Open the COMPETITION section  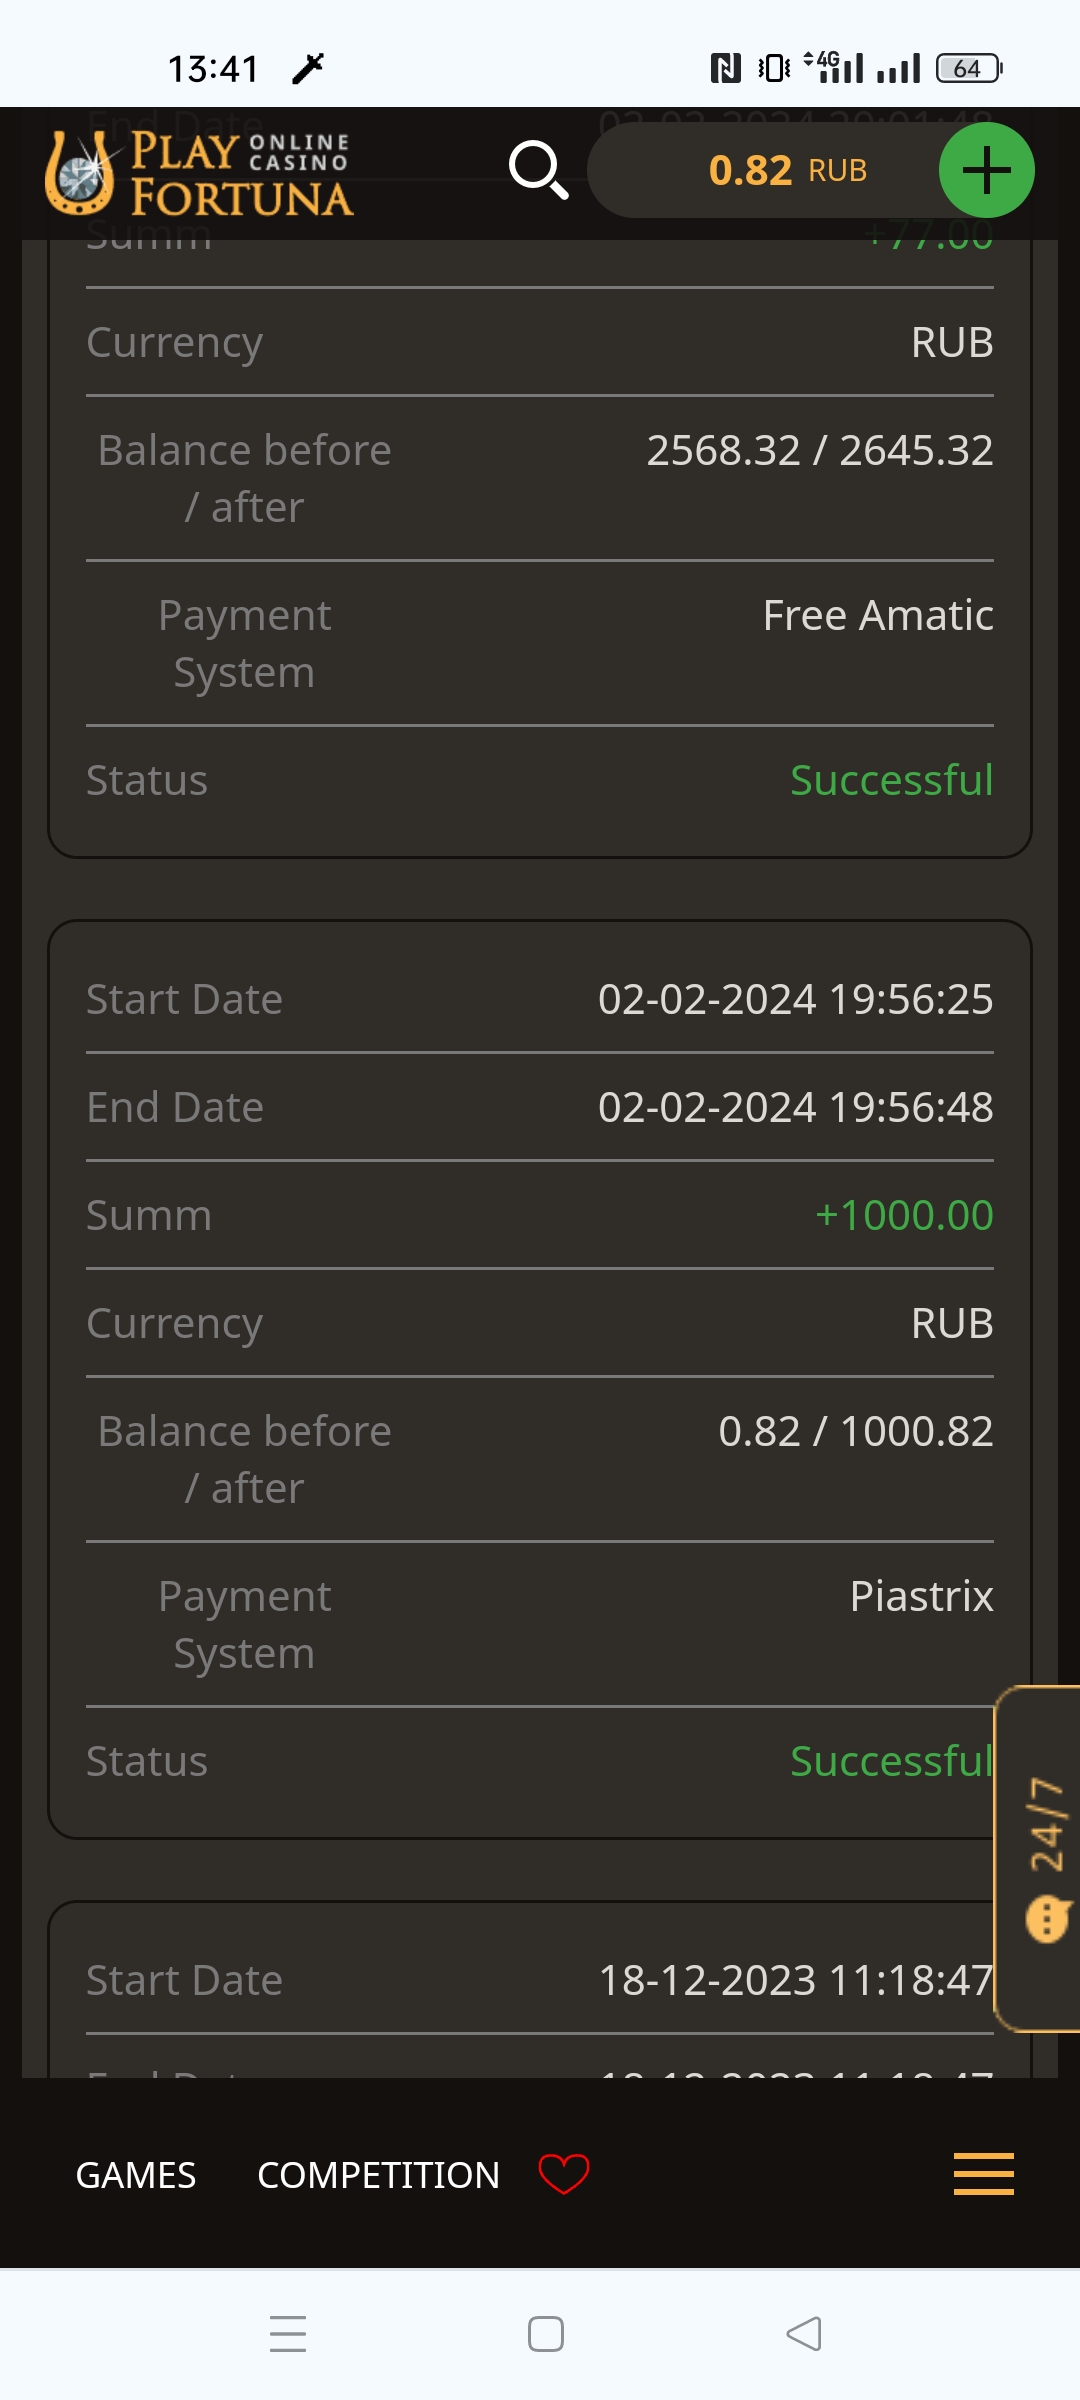point(378,2175)
